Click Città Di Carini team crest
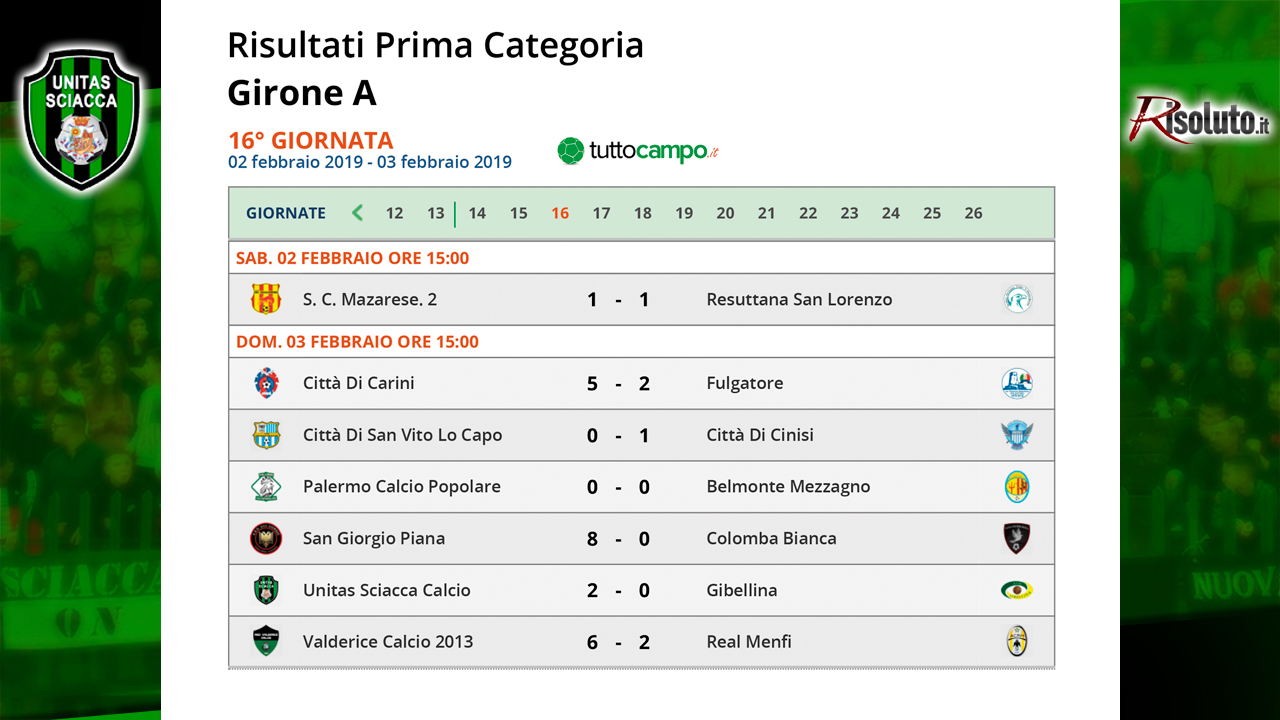Viewport: 1280px width, 720px height. tap(265, 383)
